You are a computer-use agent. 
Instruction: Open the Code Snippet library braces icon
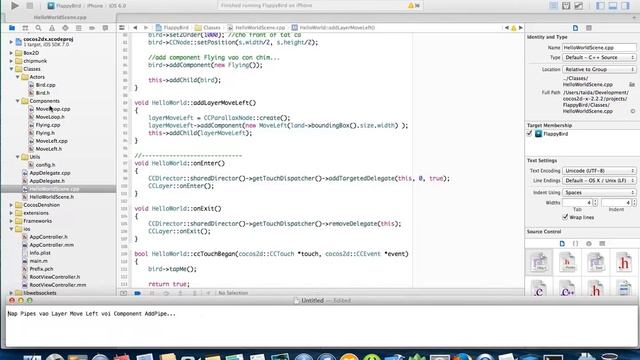click(576, 244)
